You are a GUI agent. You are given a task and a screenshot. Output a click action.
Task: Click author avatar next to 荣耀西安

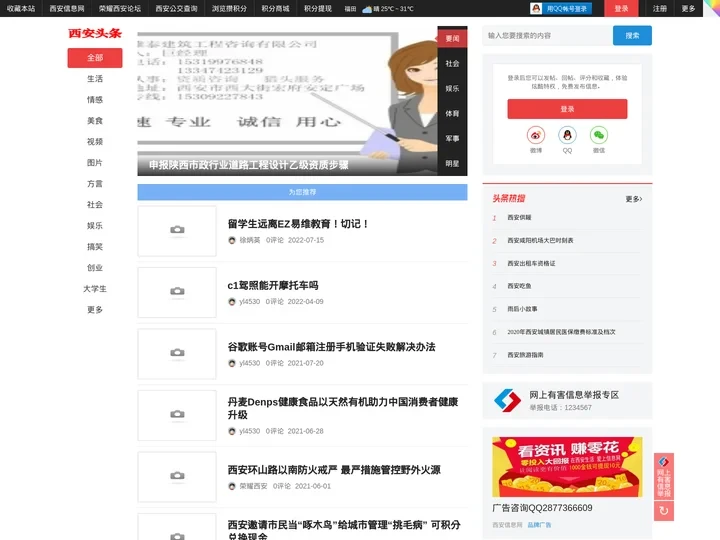[232, 486]
